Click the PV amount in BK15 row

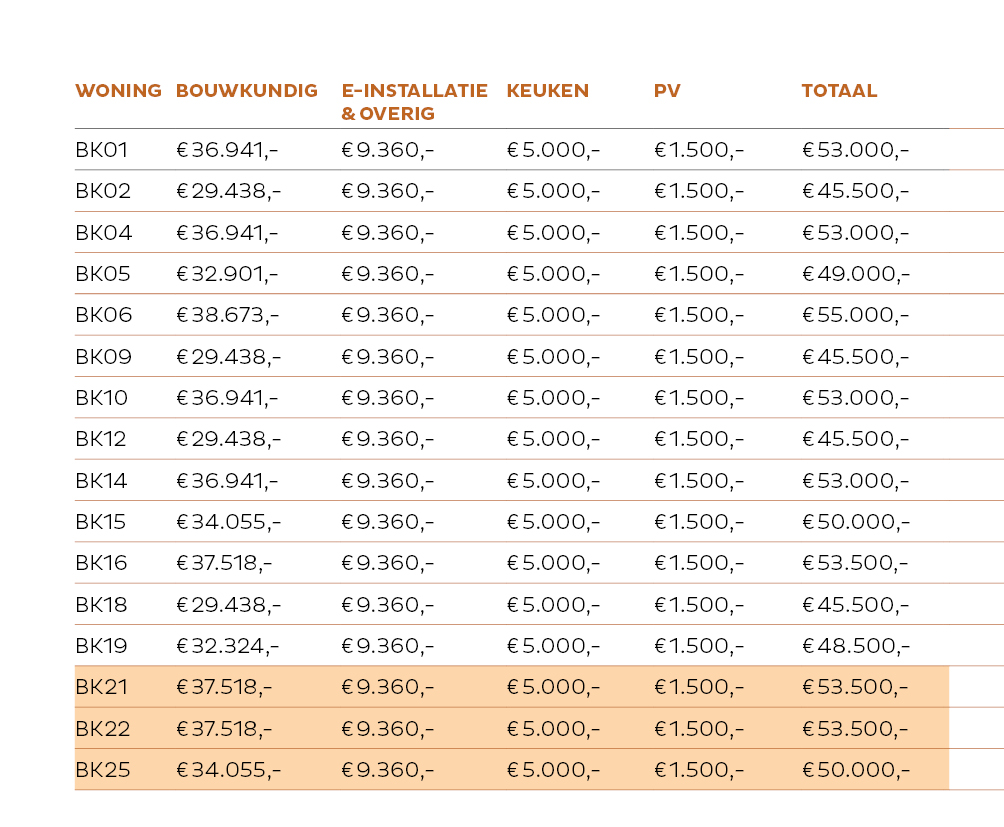[x=699, y=522]
